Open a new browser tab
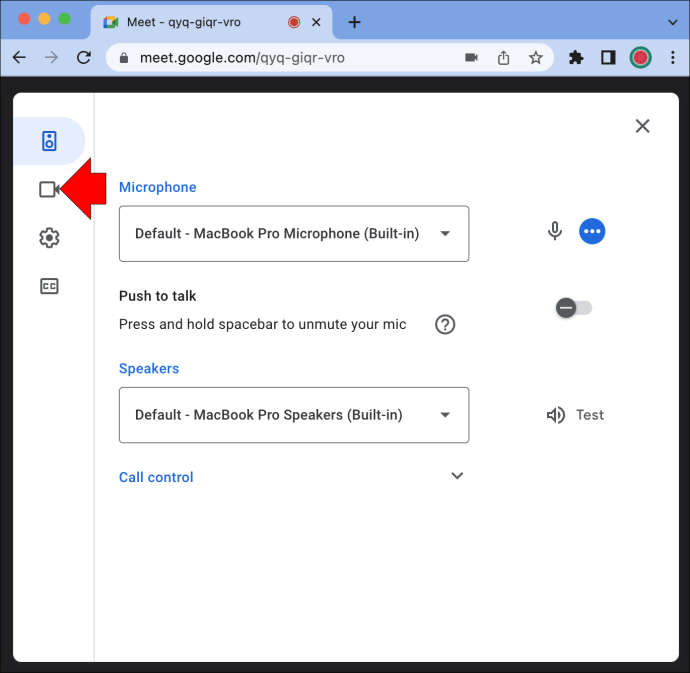The height and width of the screenshot is (673, 690). coord(354,22)
